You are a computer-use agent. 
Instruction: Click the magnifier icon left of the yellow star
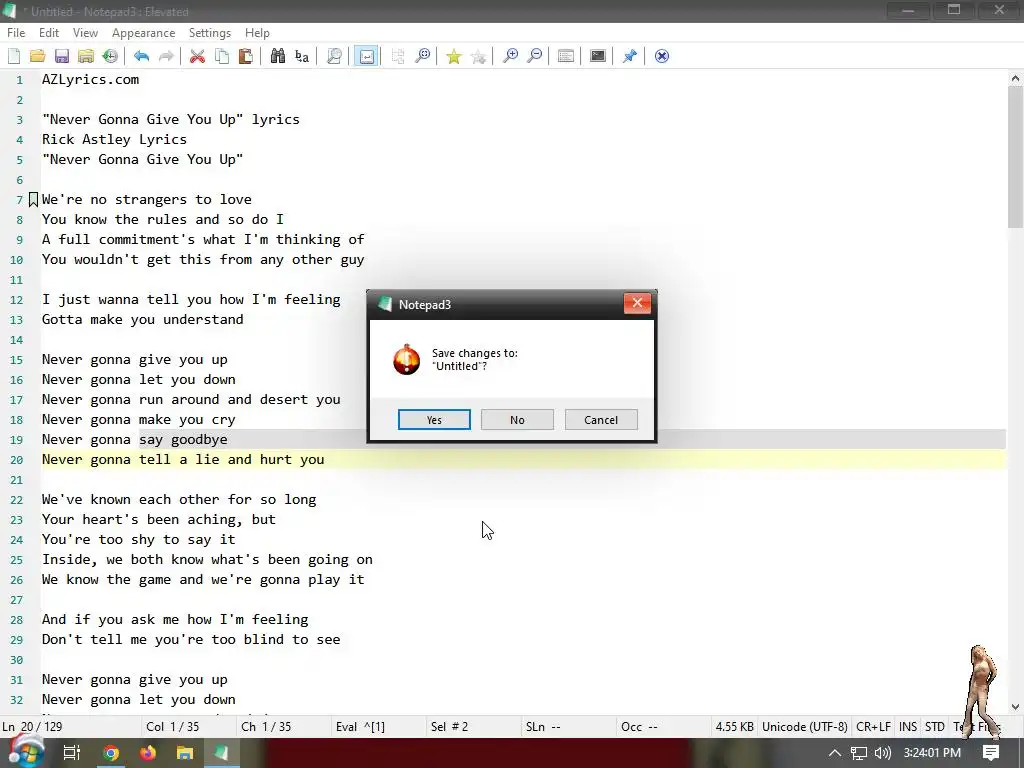tap(423, 56)
